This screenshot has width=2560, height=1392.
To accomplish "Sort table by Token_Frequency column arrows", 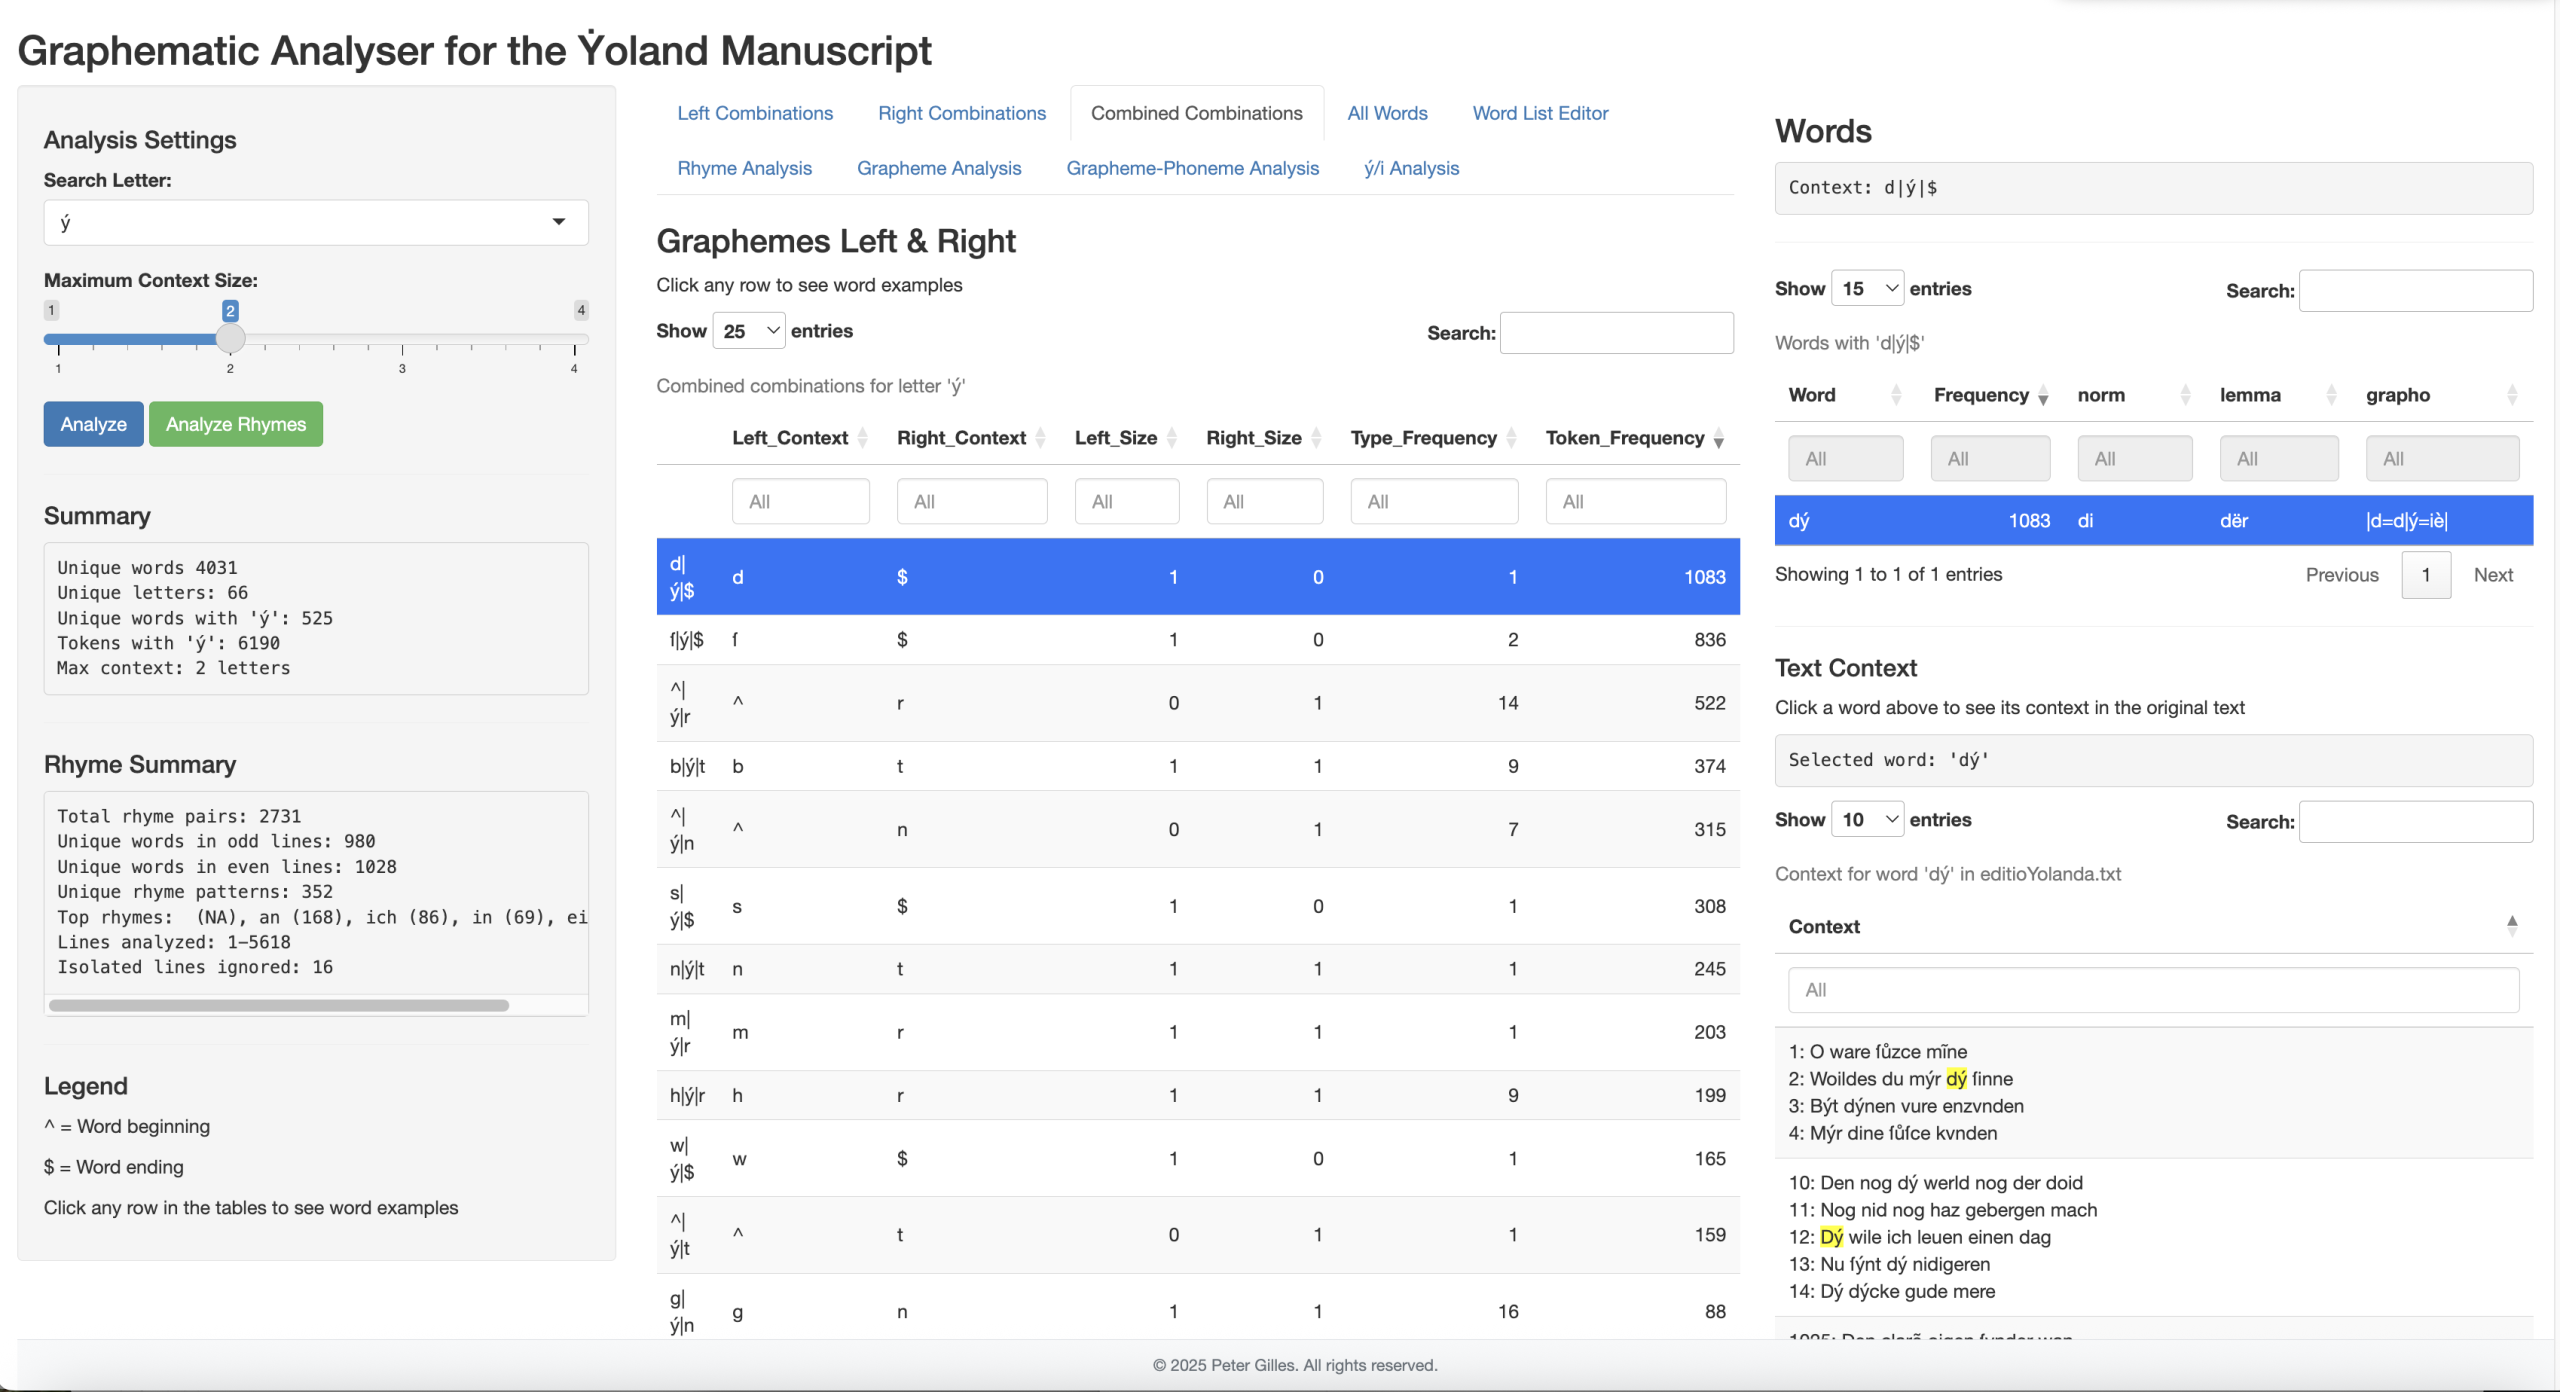I will click(x=1718, y=439).
